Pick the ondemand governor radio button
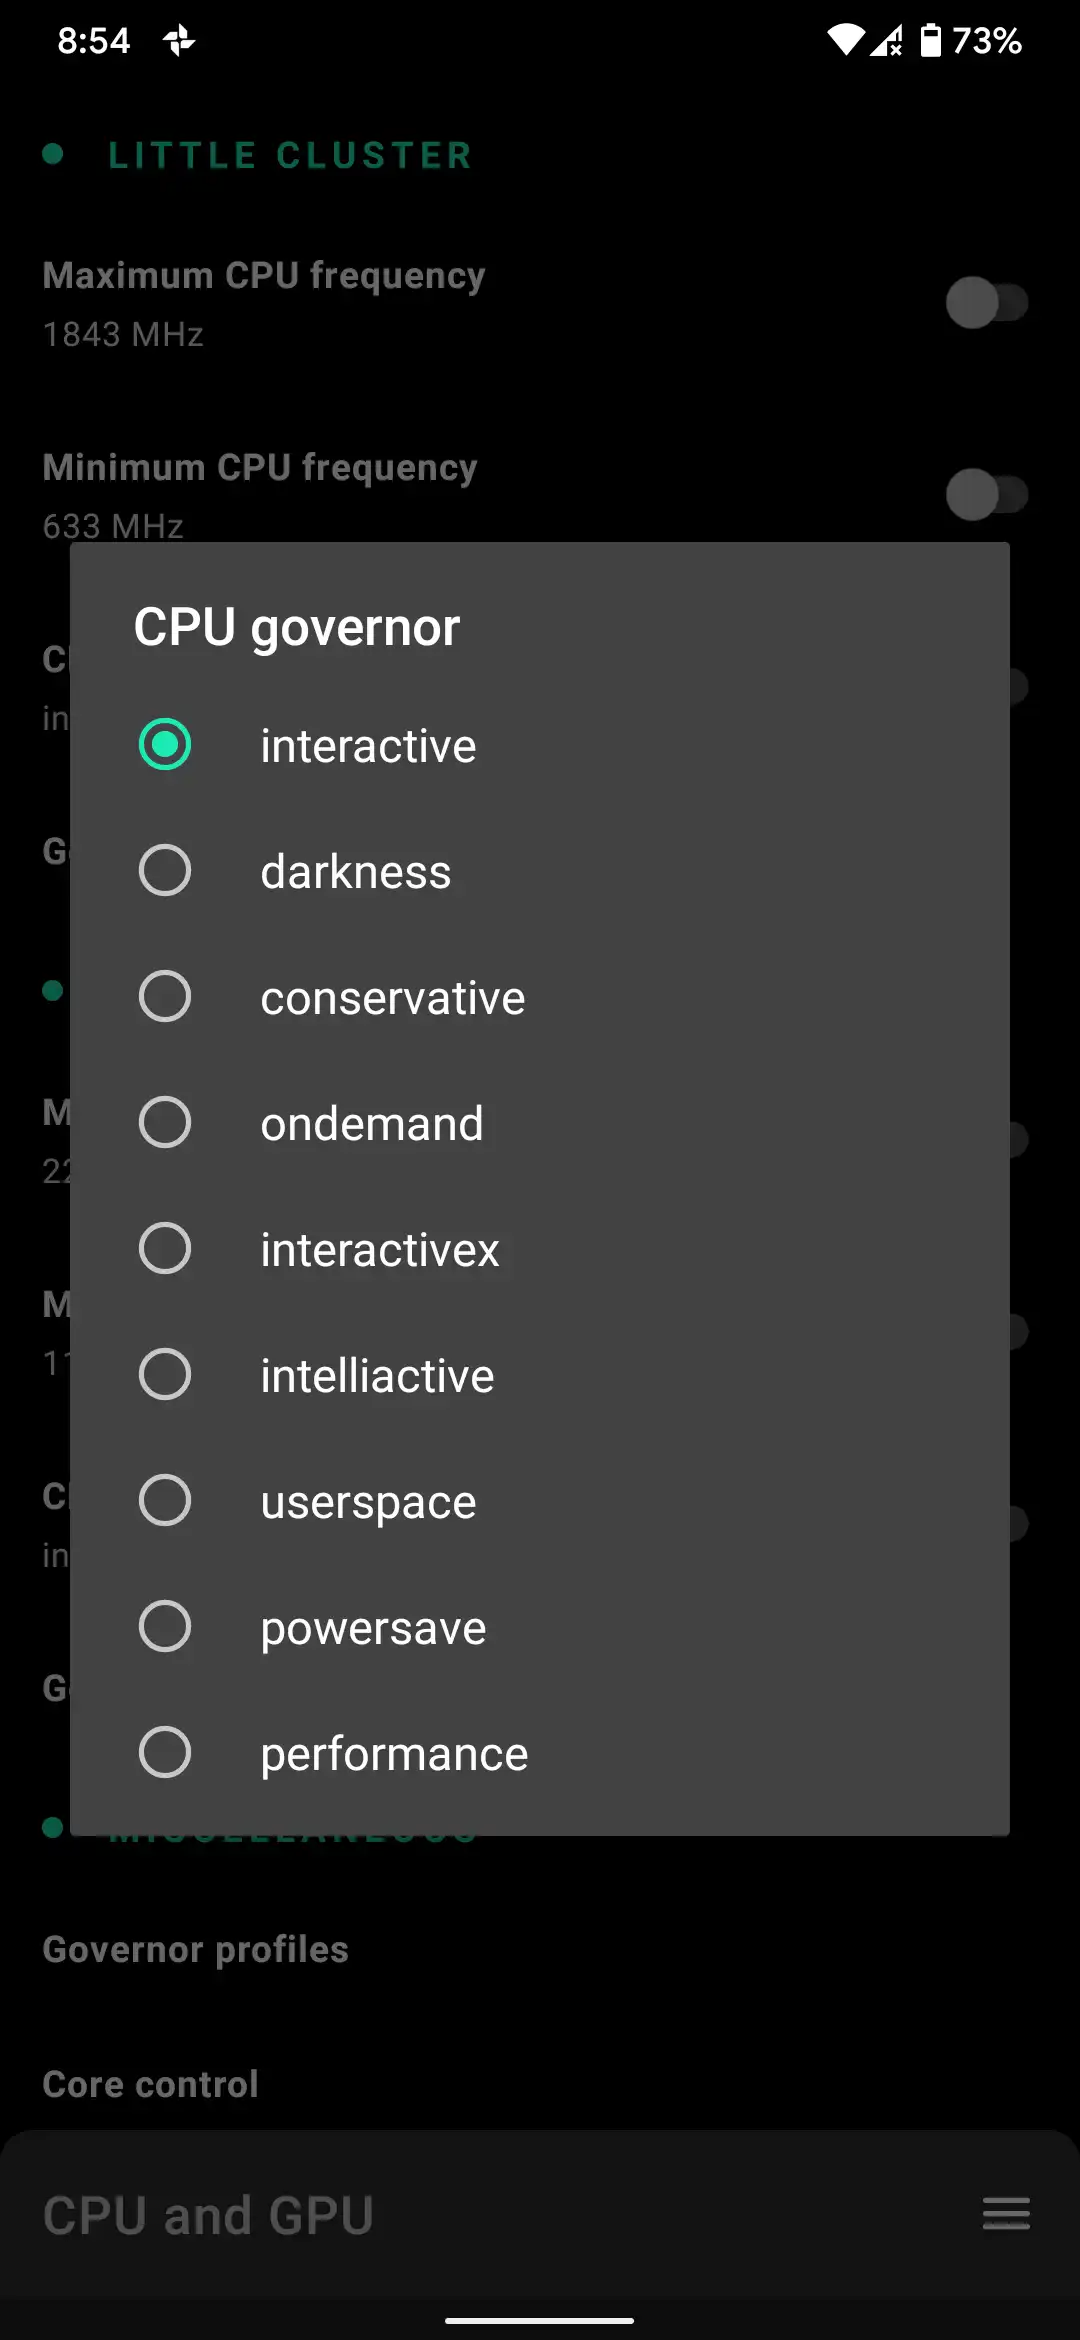The height and width of the screenshot is (2340, 1080). [165, 1123]
